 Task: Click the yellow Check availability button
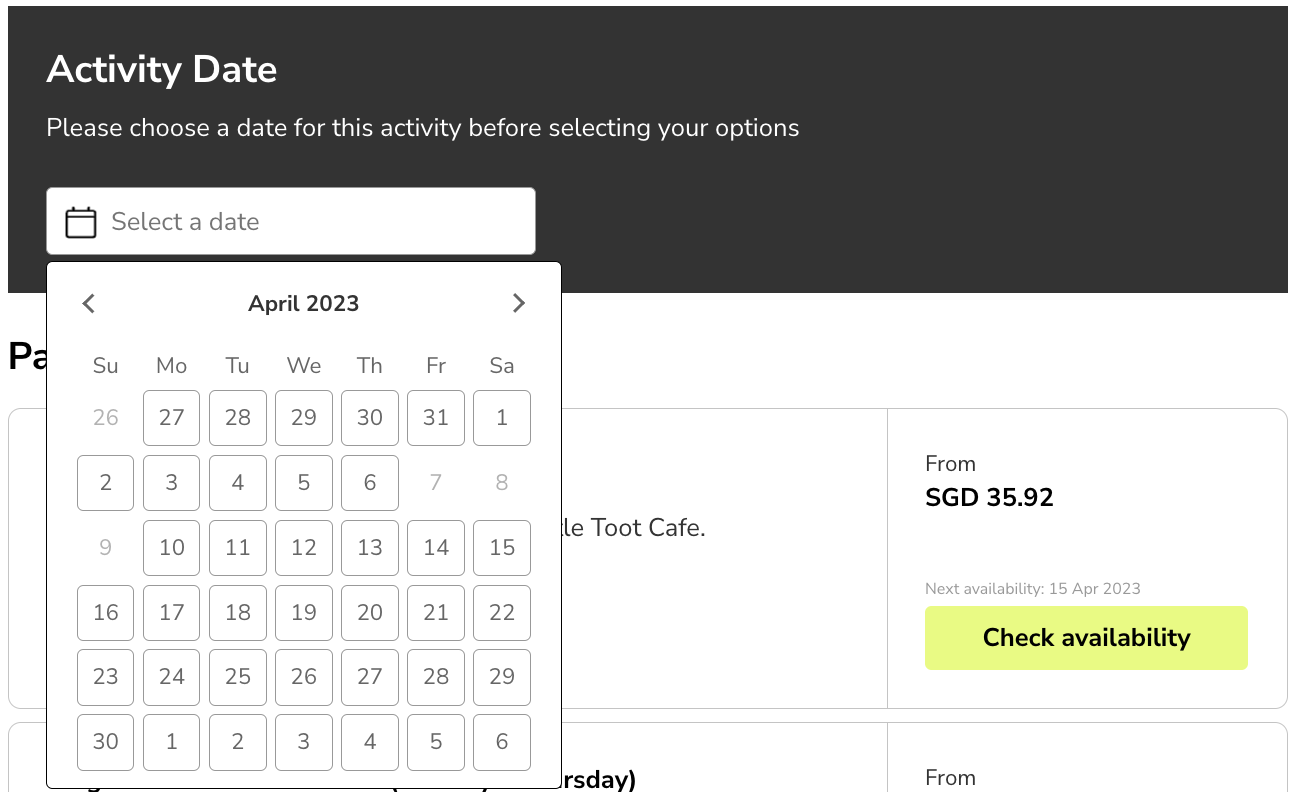pos(1086,638)
